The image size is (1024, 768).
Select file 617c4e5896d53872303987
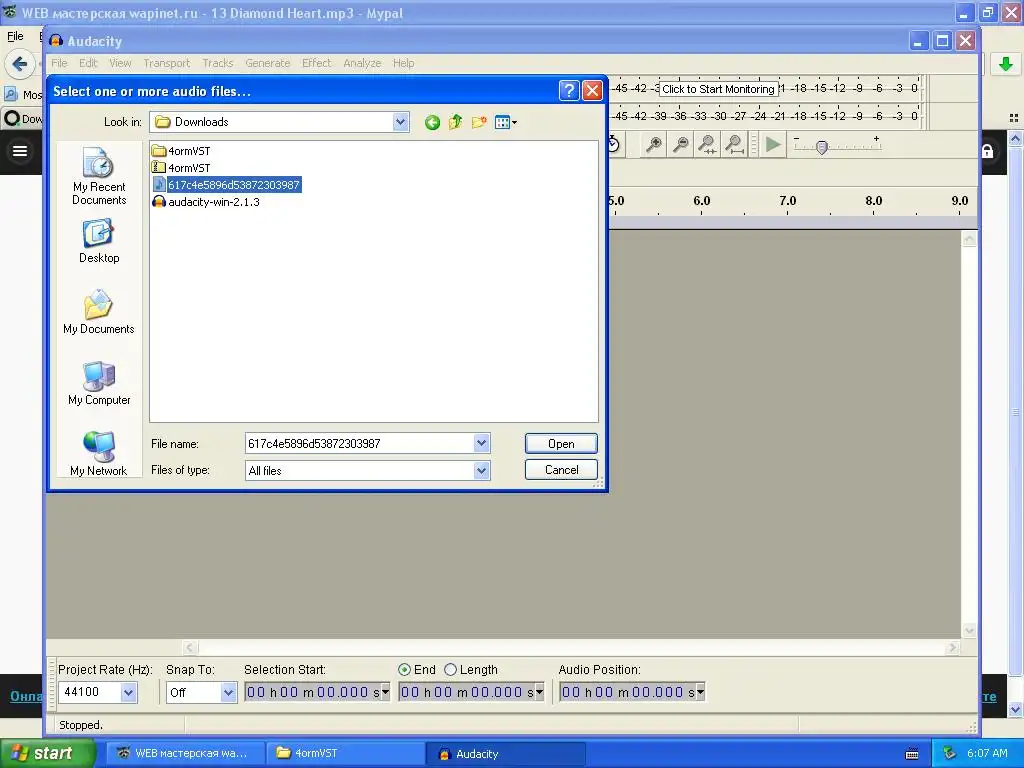coord(227,185)
